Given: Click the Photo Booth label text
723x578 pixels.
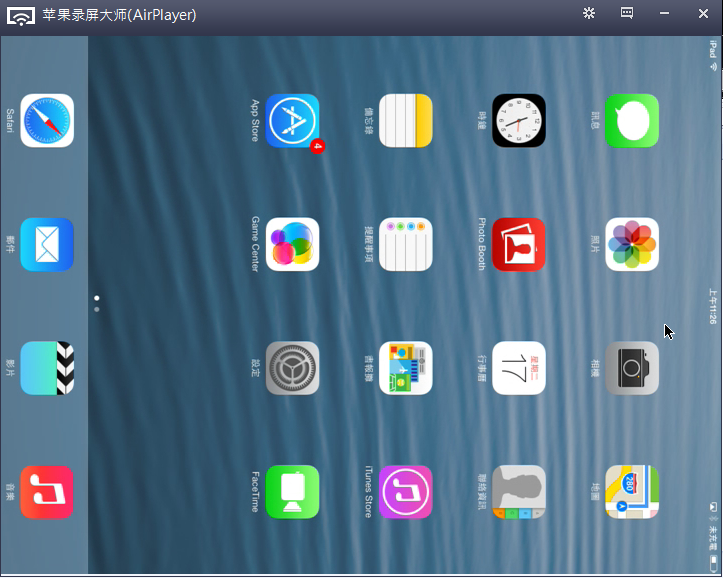Looking at the screenshot, I should click(481, 244).
